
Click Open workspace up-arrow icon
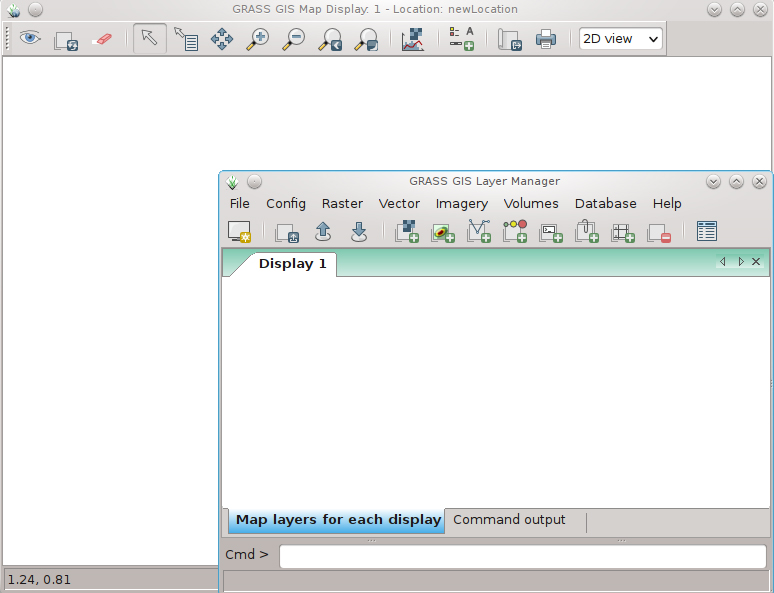(x=323, y=231)
